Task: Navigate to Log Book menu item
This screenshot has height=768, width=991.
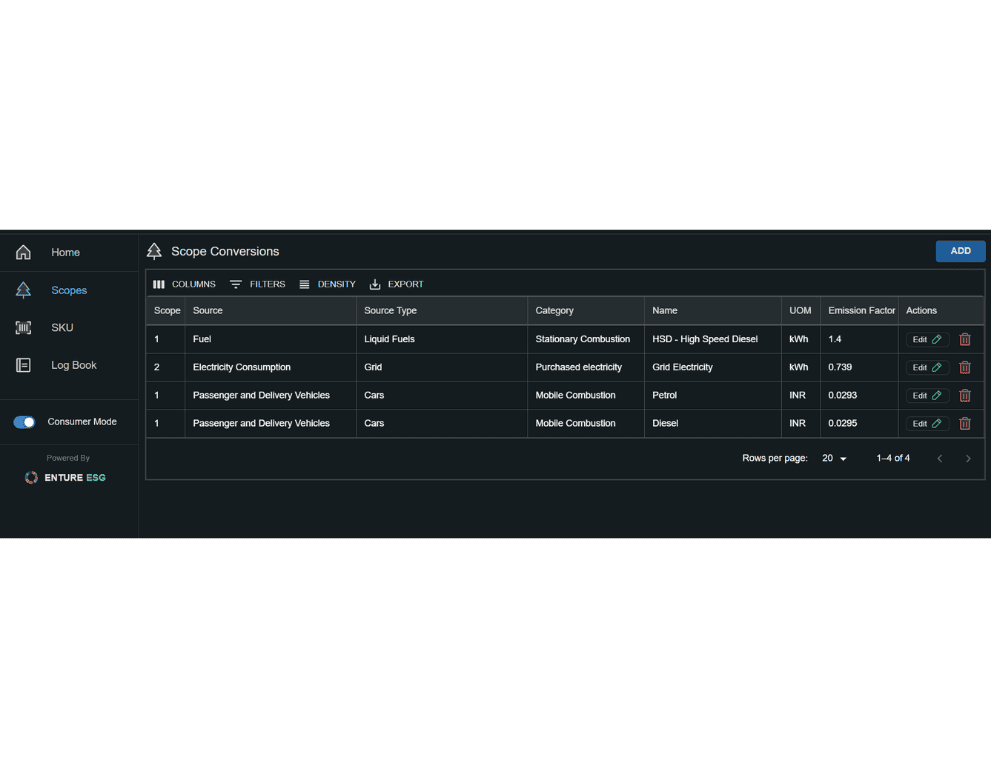Action: [74, 366]
